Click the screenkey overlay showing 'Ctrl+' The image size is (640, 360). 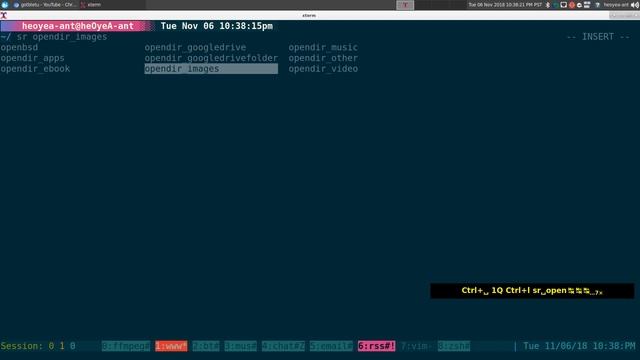[532, 291]
